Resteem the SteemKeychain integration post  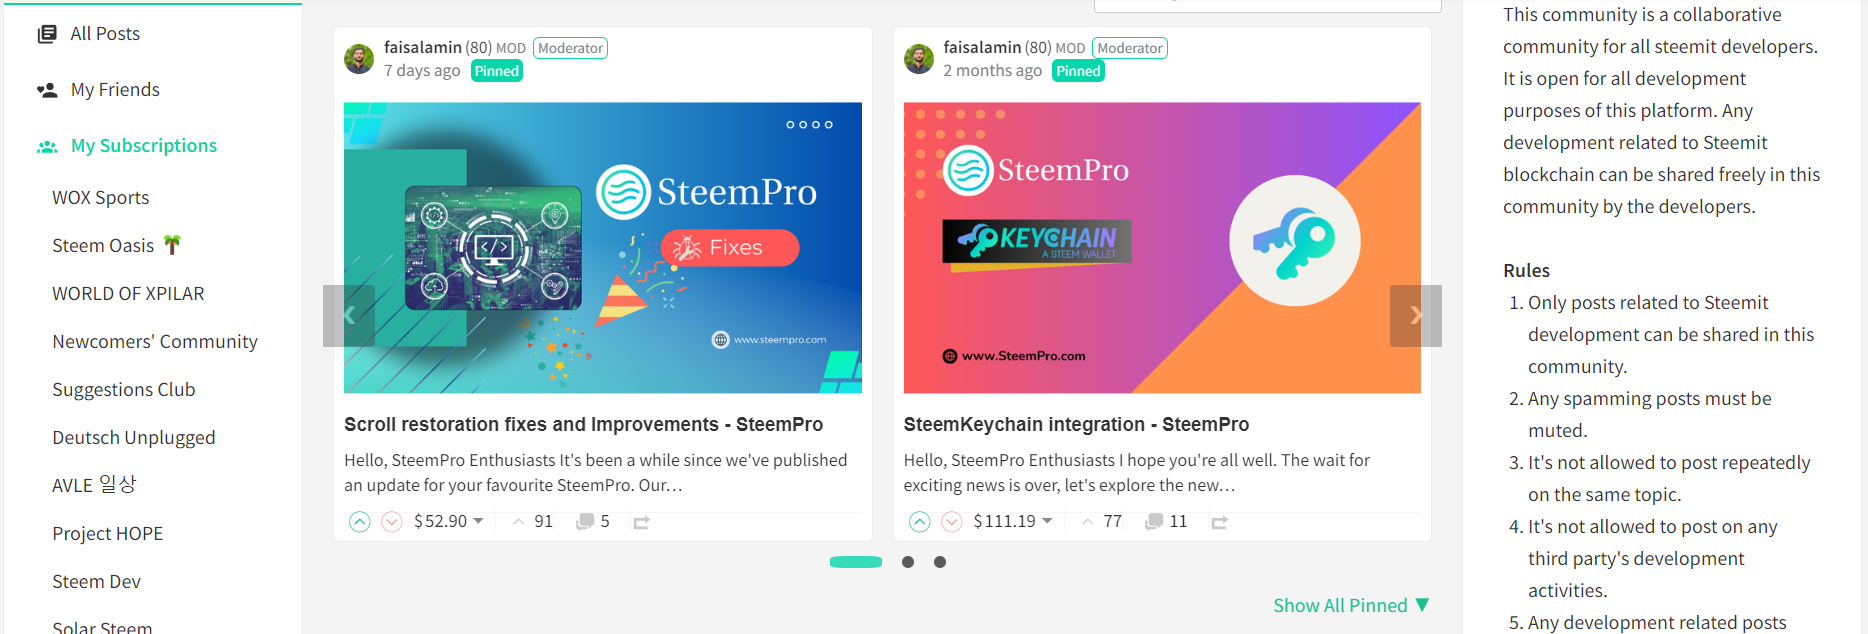[x=1219, y=522]
